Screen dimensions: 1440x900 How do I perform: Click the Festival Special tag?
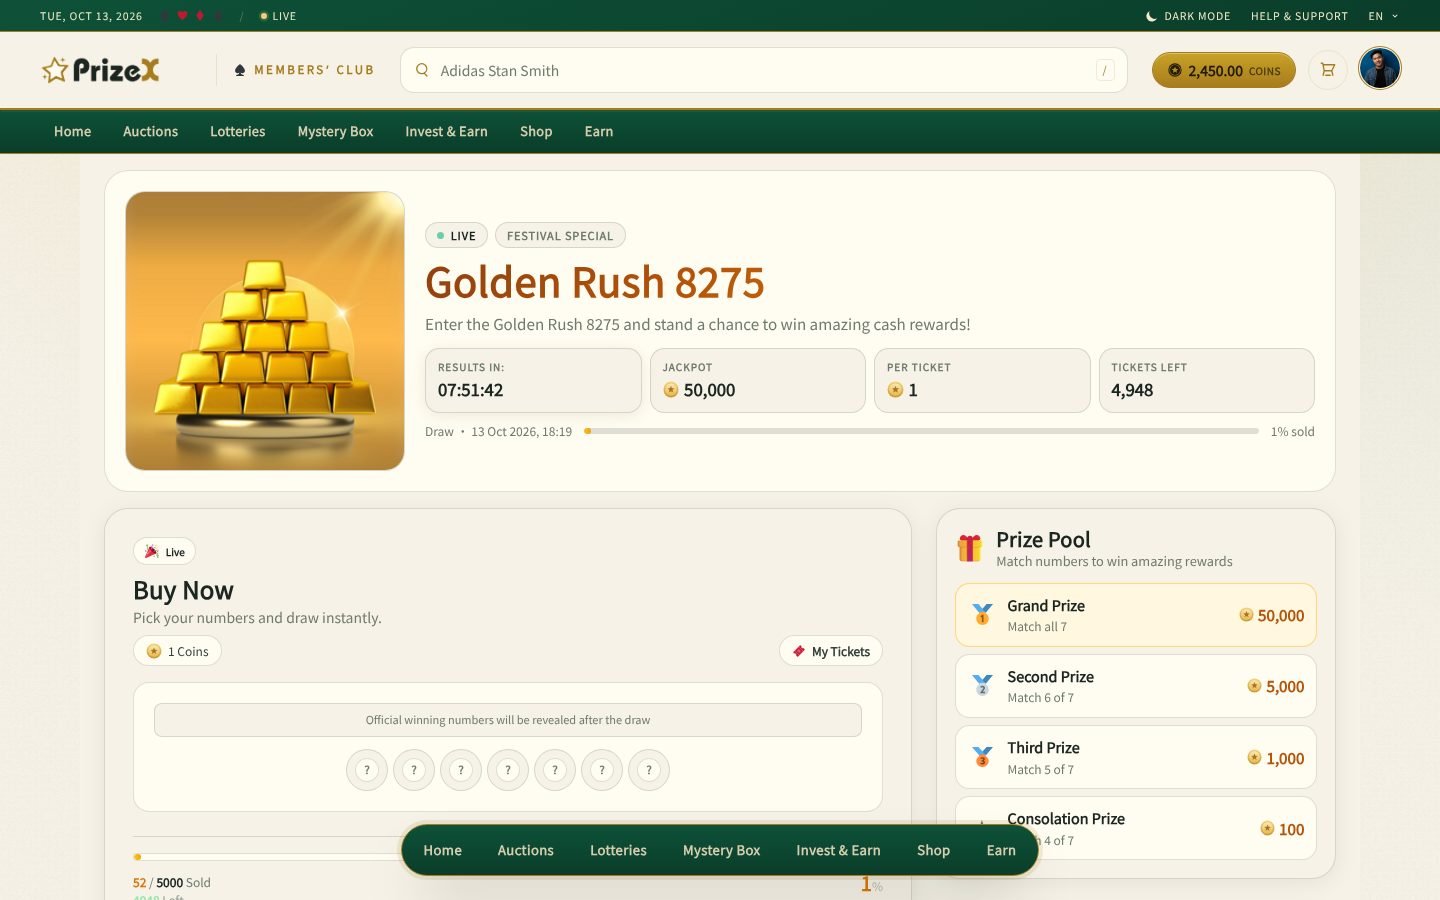(x=560, y=235)
